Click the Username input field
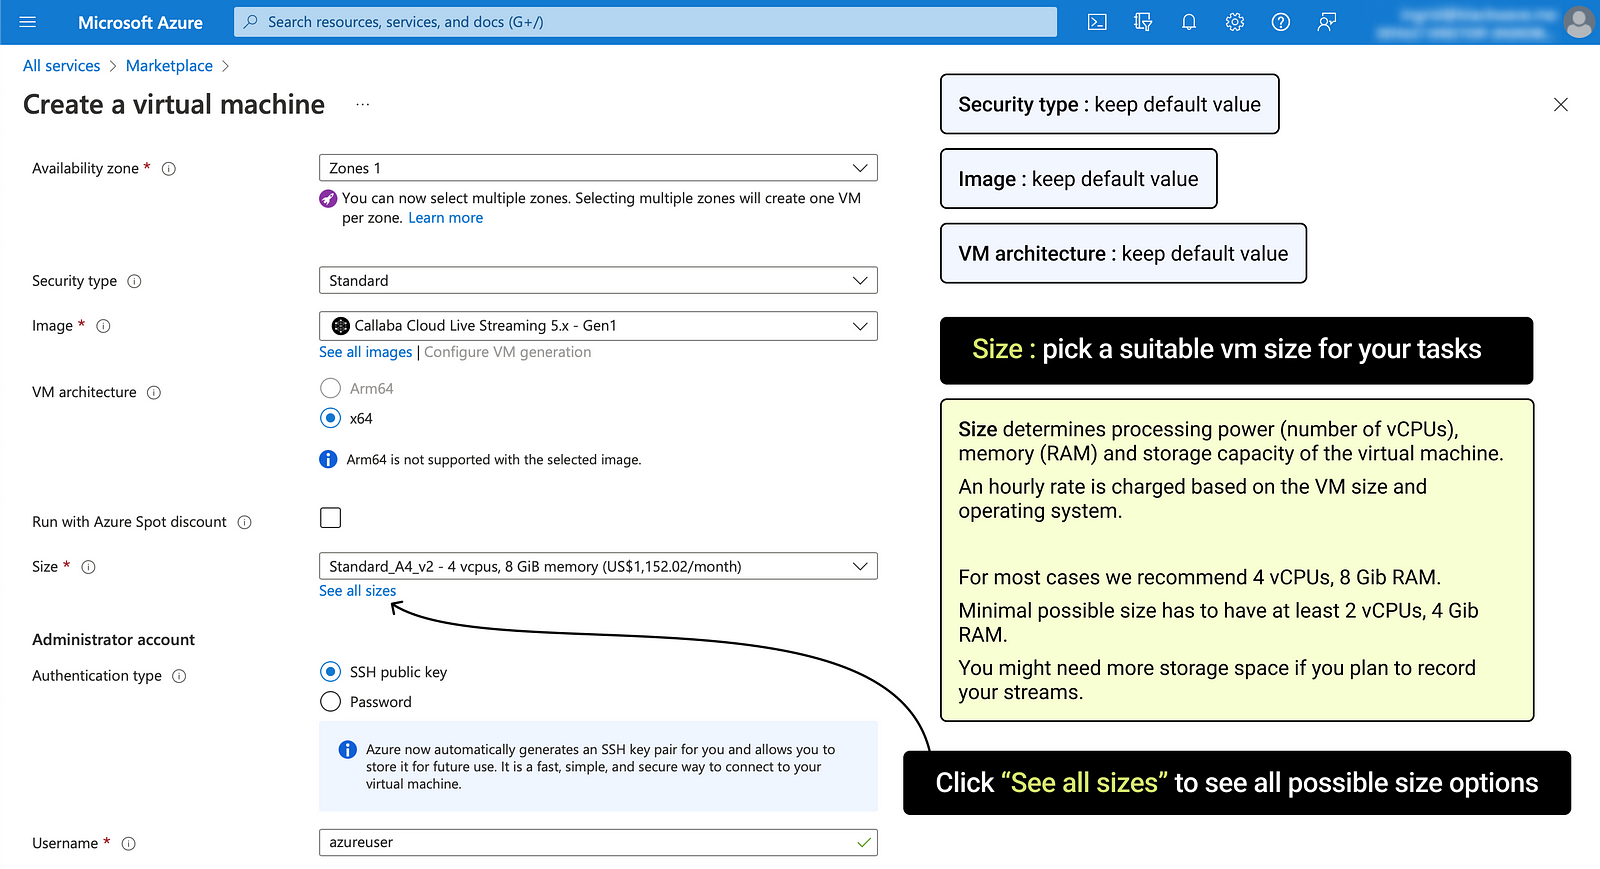Image resolution: width=1600 pixels, height=869 pixels. (598, 842)
